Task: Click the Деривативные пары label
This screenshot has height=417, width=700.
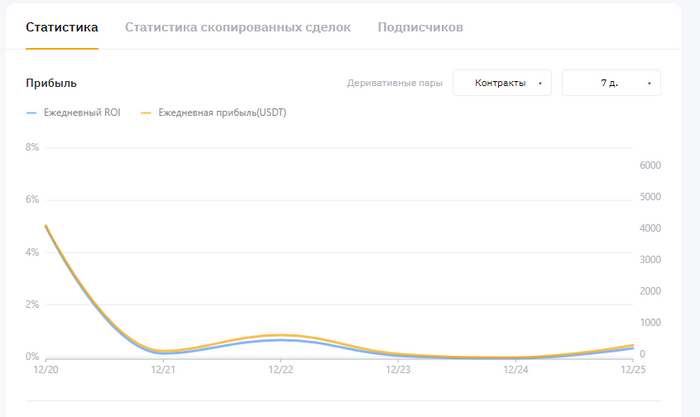Action: pyautogui.click(x=394, y=83)
